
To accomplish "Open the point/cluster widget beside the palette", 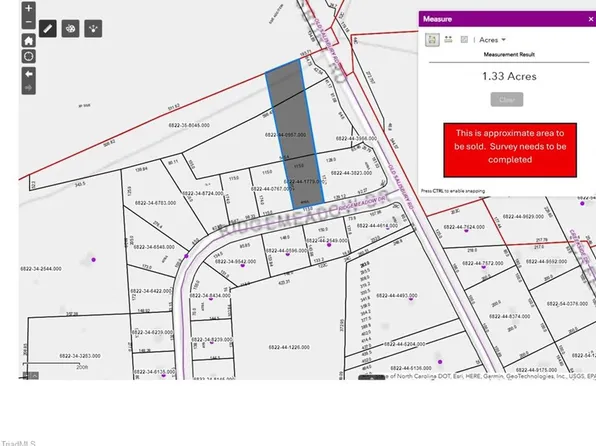I will tap(93, 29).
